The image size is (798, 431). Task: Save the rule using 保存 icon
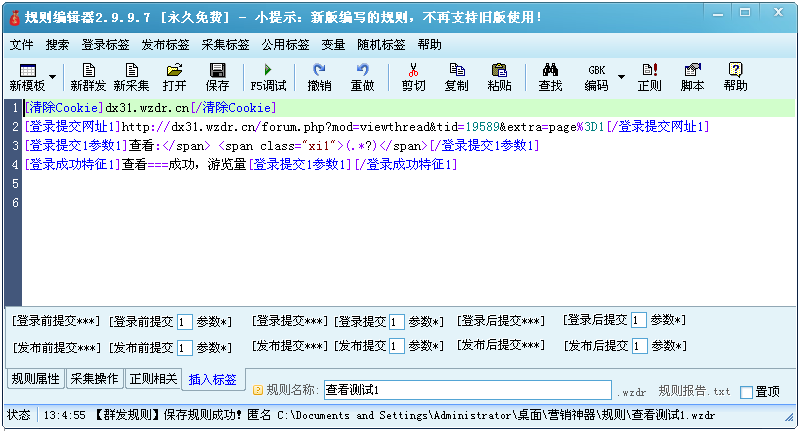[x=217, y=76]
